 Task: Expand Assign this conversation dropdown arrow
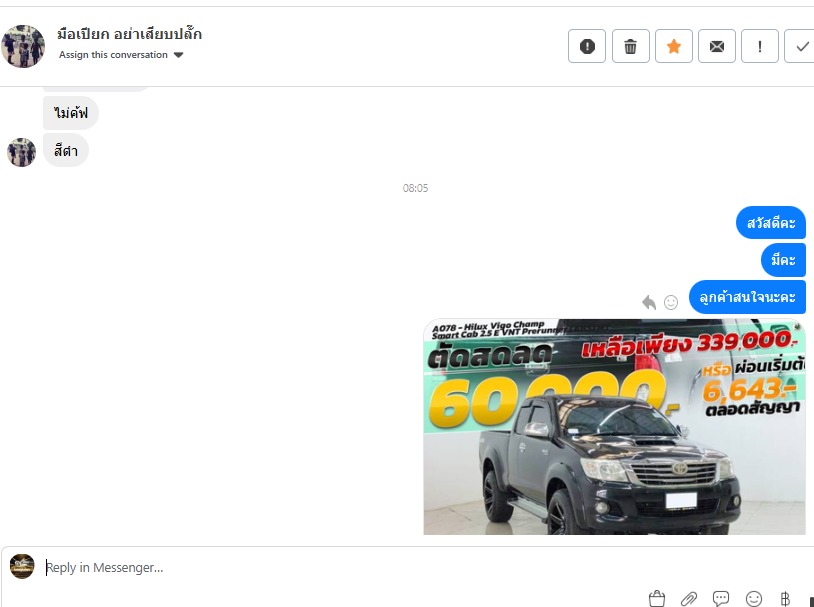point(178,55)
